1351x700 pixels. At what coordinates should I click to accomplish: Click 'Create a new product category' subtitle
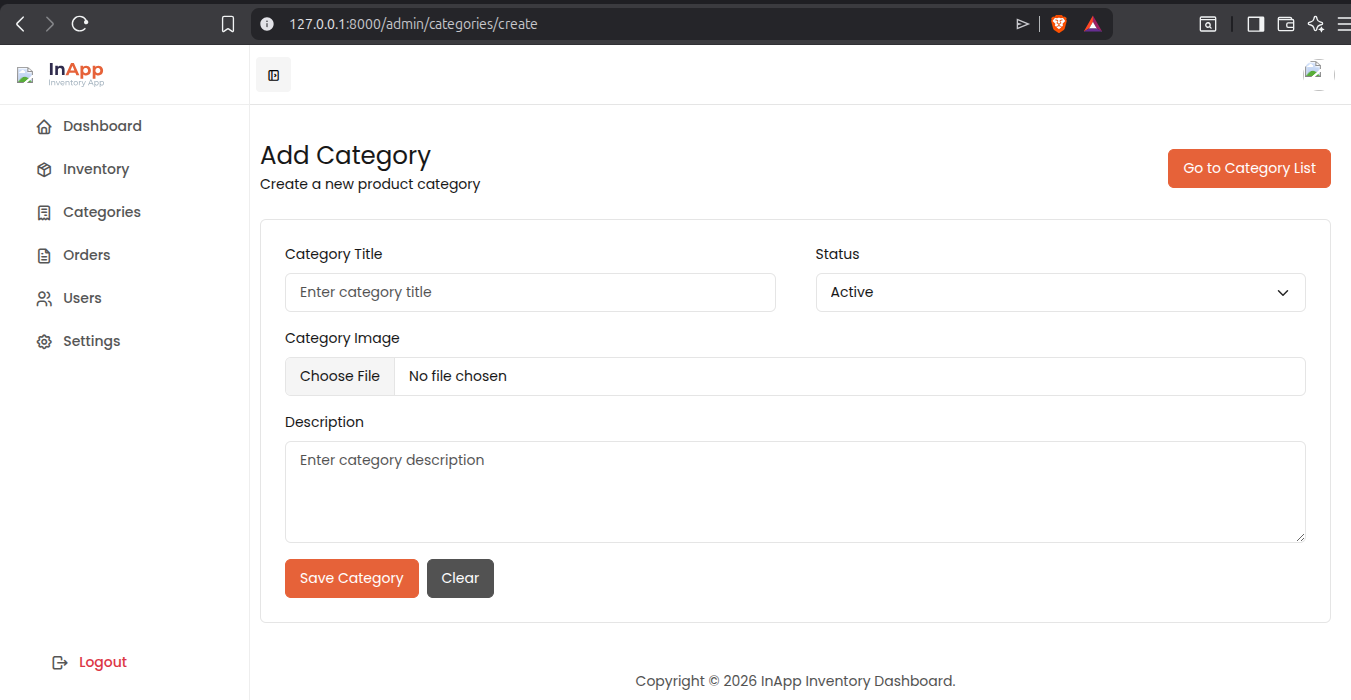coord(370,184)
